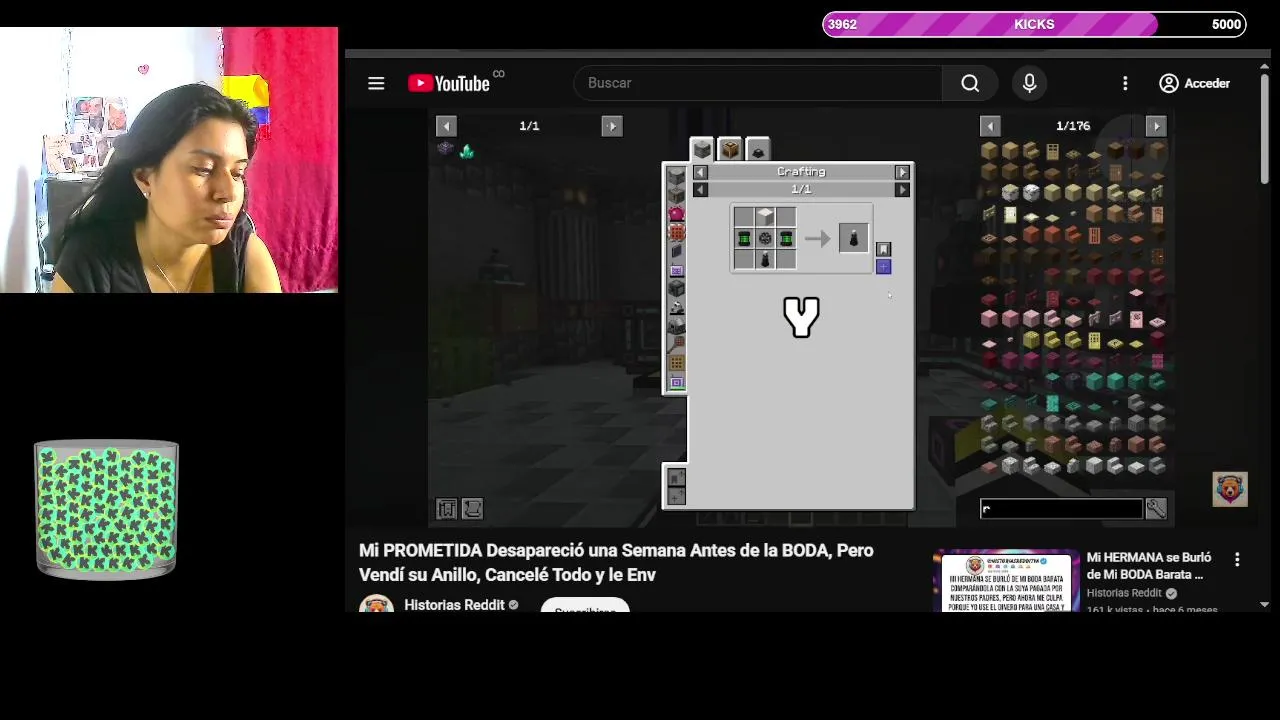Open options menu for Mi HERMANA video

point(1237,560)
